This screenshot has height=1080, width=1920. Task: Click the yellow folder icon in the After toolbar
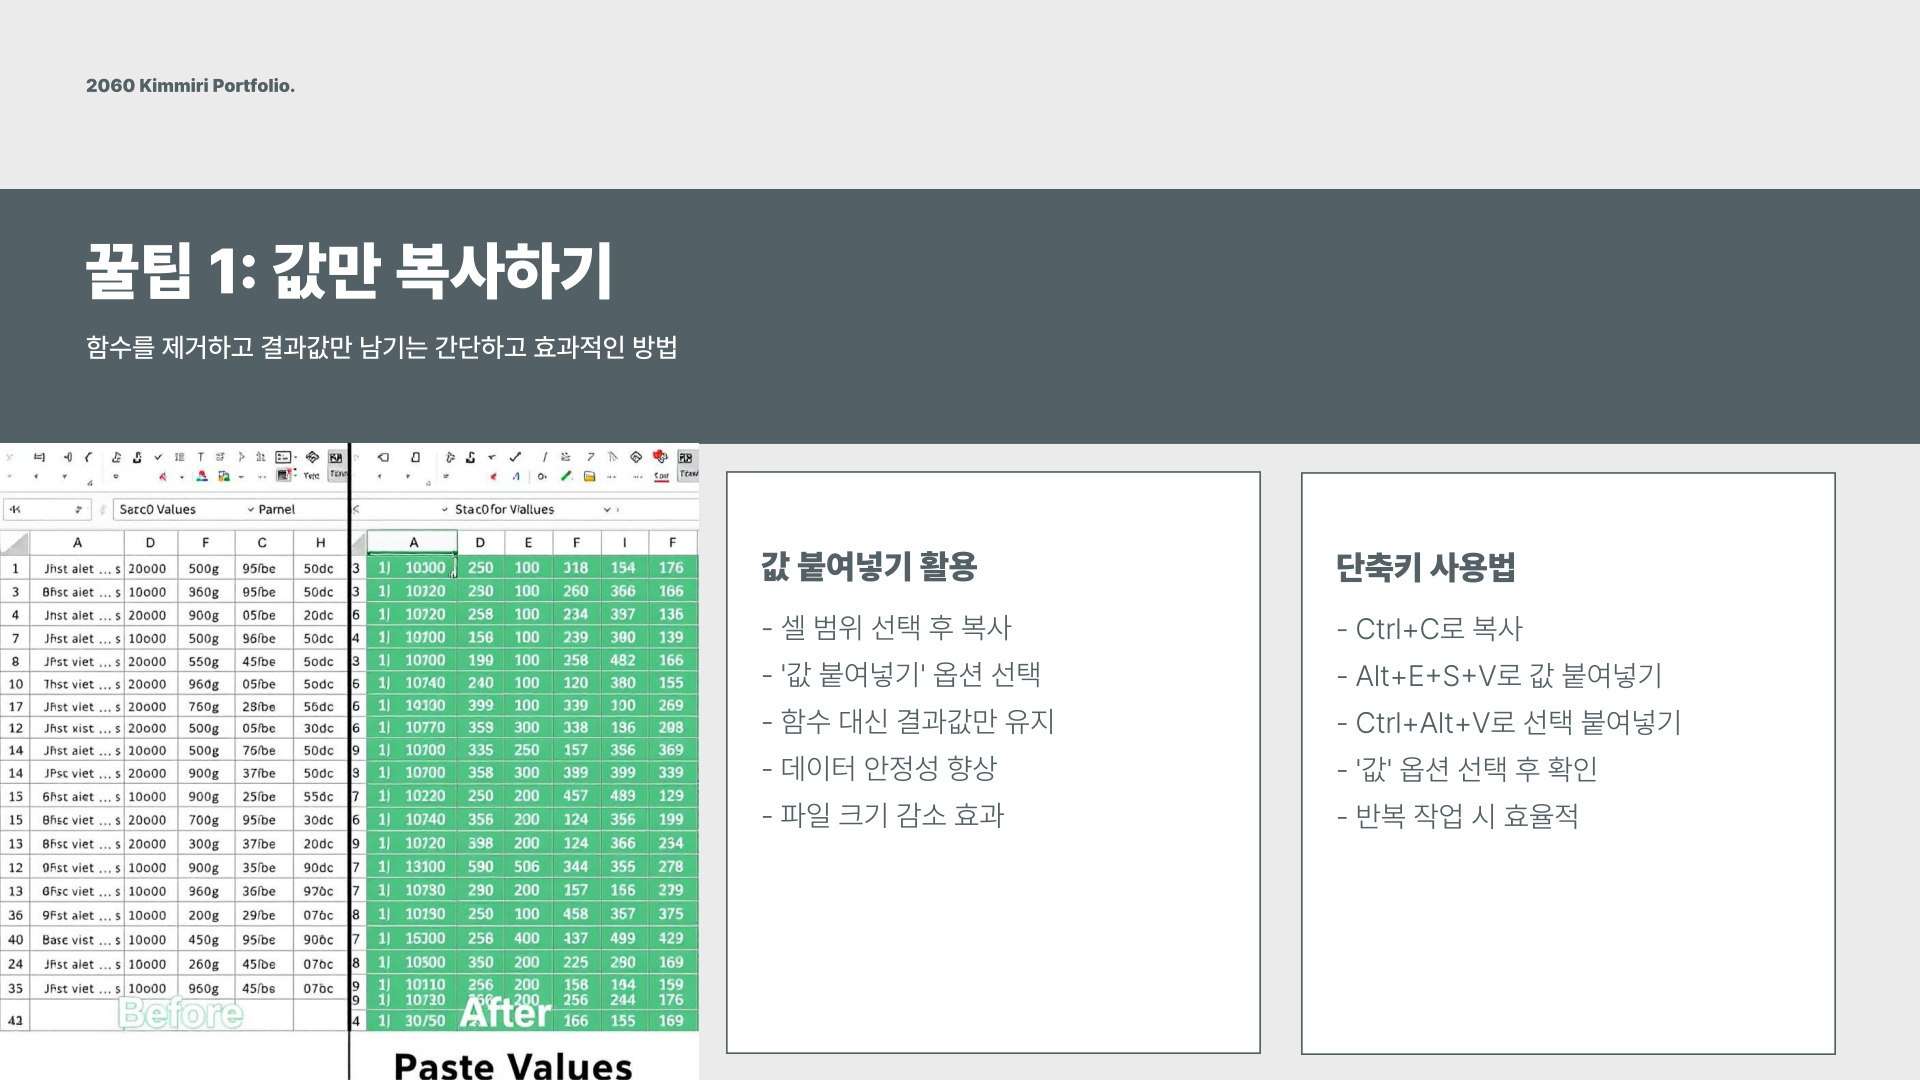(589, 476)
